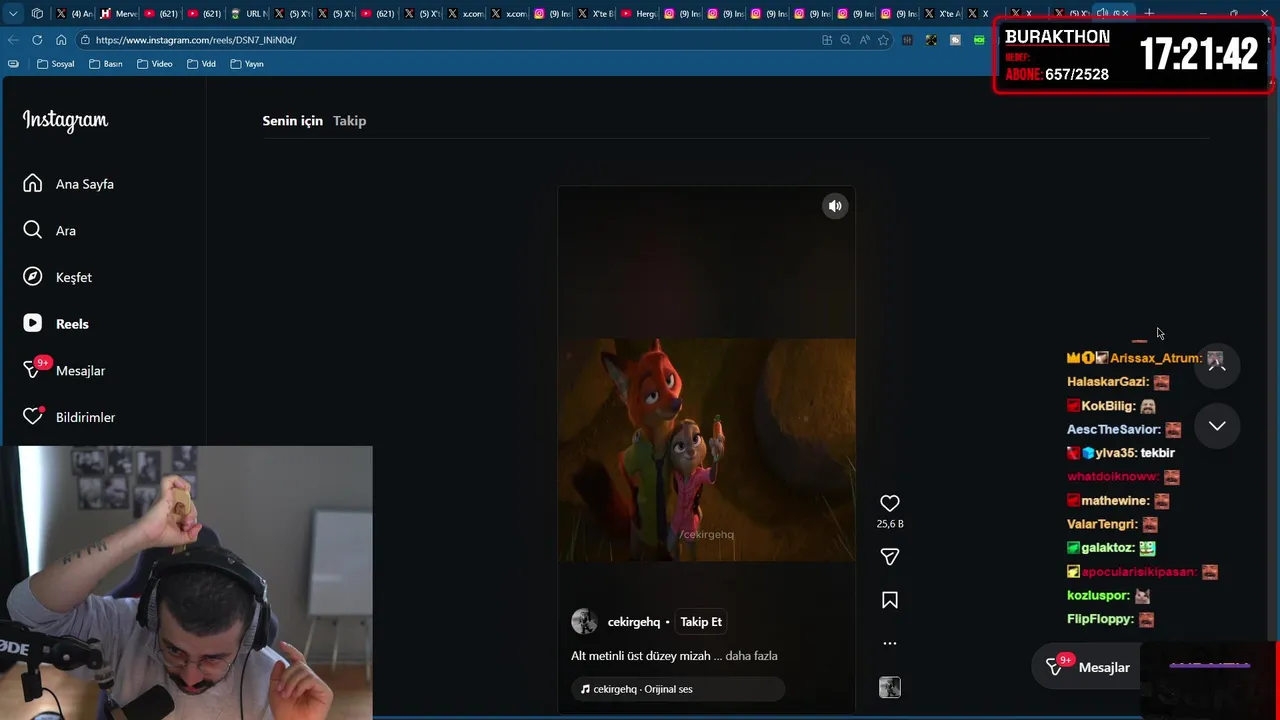1280x720 pixels.
Task: Like the reel with heart icon
Action: point(889,503)
